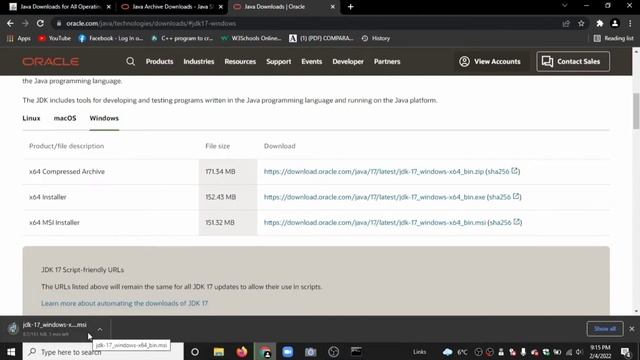The width and height of the screenshot is (640, 360).
Task: Open Apps bookmark shortcut
Action: coord(19,38)
